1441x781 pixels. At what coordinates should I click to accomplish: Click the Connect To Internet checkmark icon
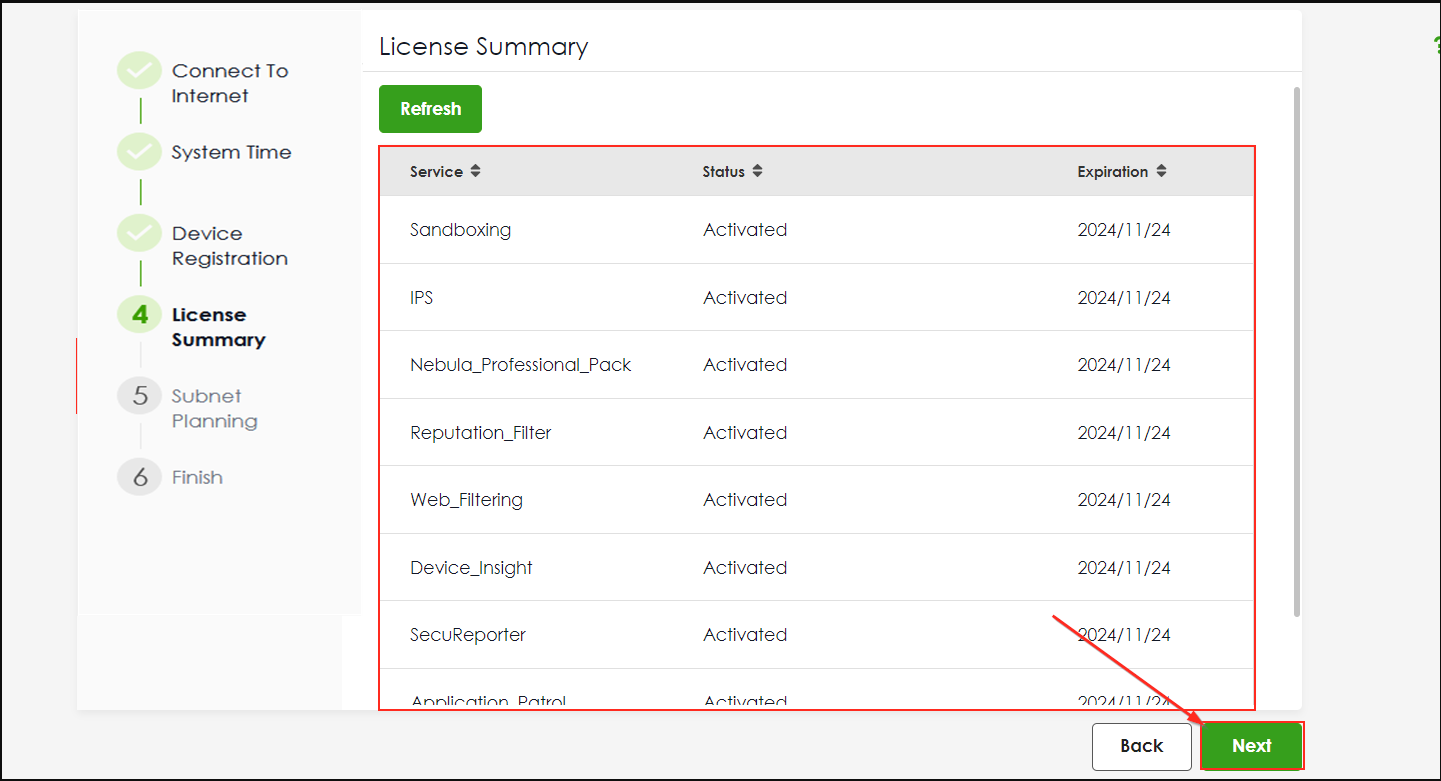[x=139, y=71]
